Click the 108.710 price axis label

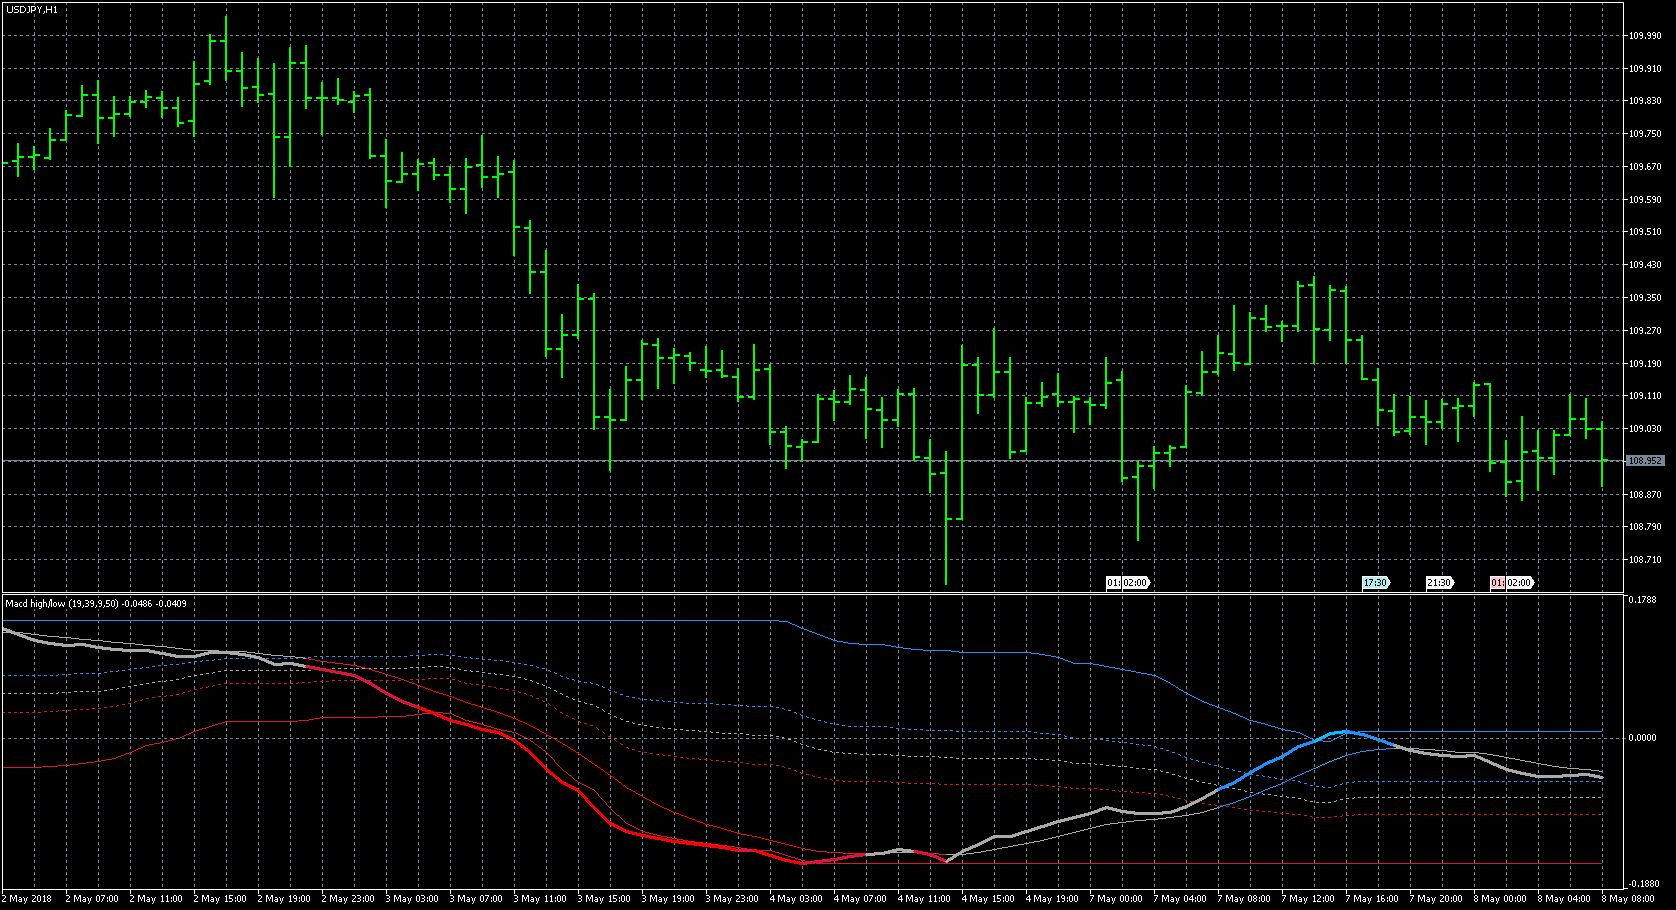[x=1645, y=560]
